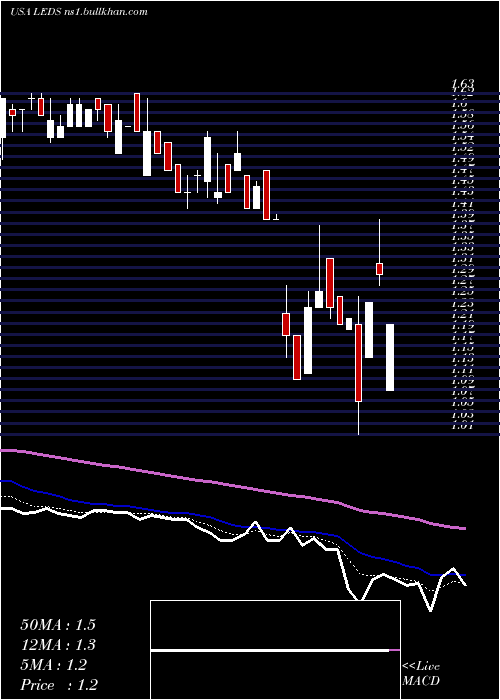Click the '<<Live MACD' label
Image resolution: width=500 pixels, height=700 pixels.
pyautogui.click(x=421, y=674)
